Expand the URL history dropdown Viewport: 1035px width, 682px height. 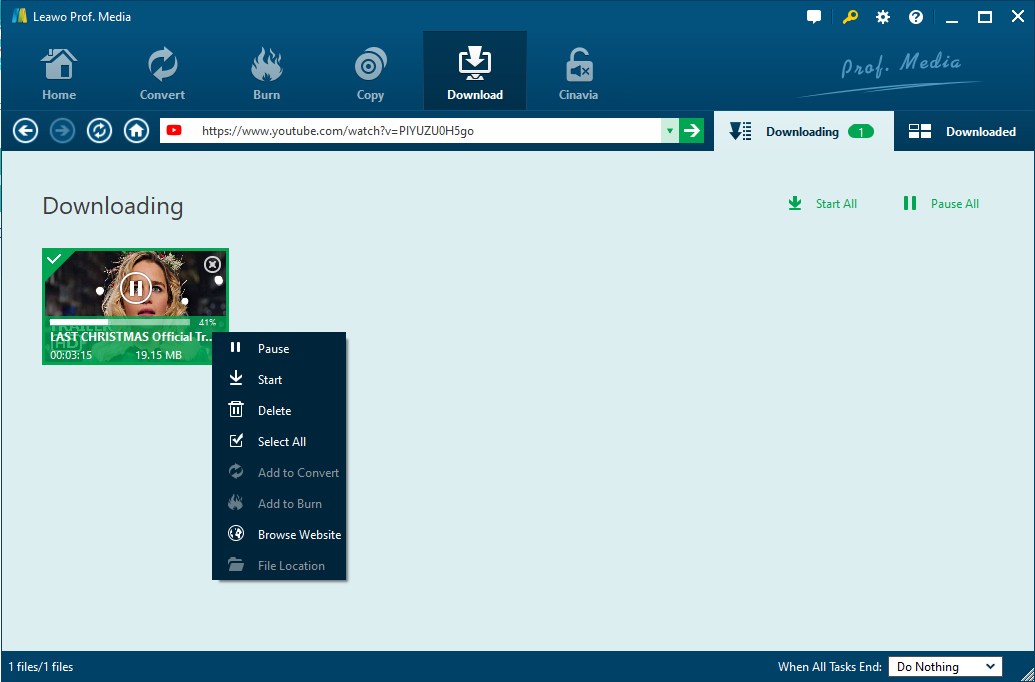tap(669, 131)
